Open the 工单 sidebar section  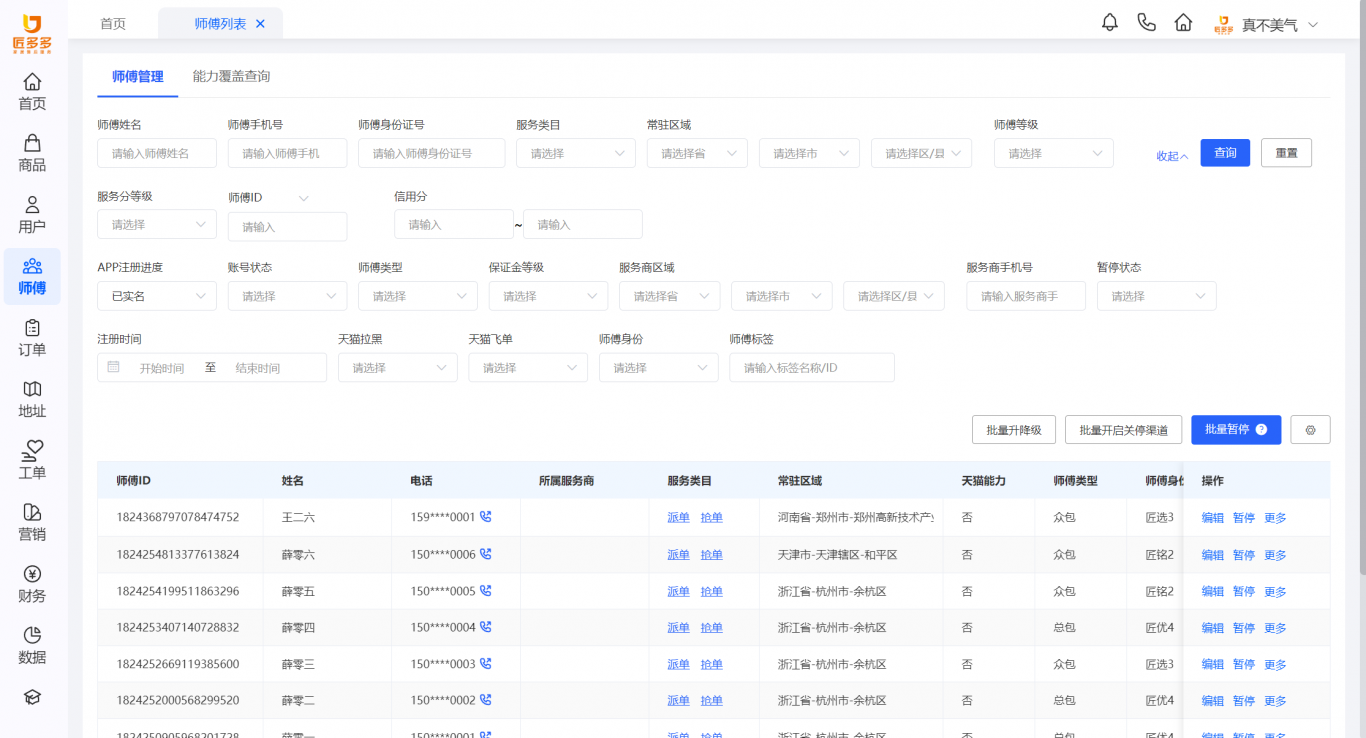pyautogui.click(x=32, y=461)
